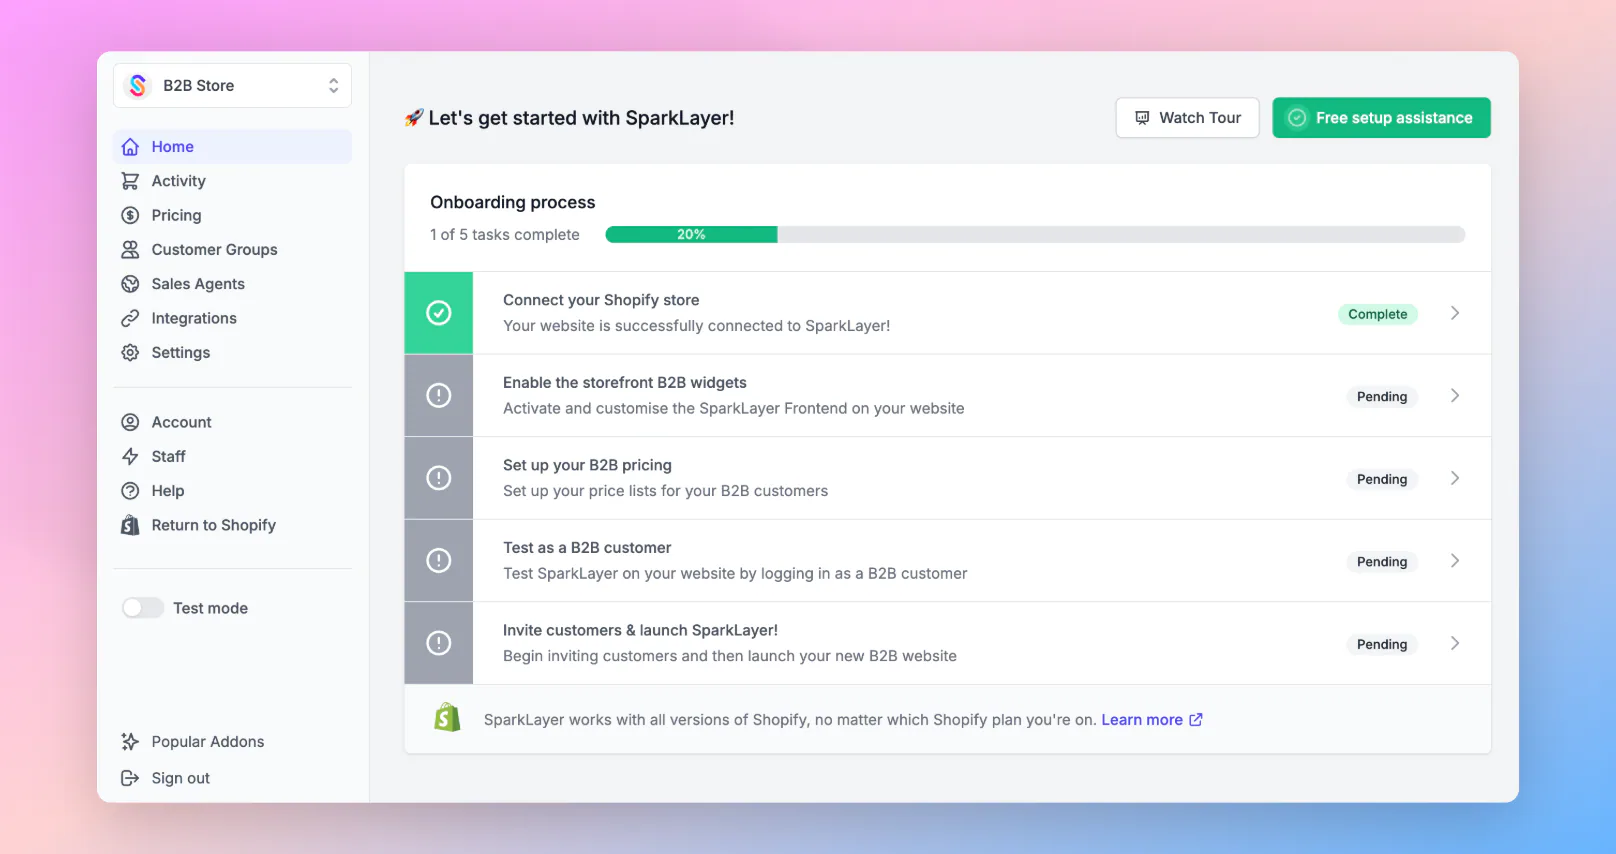Expand the Connect your Shopify store chevron
1616x854 pixels.
click(1455, 313)
